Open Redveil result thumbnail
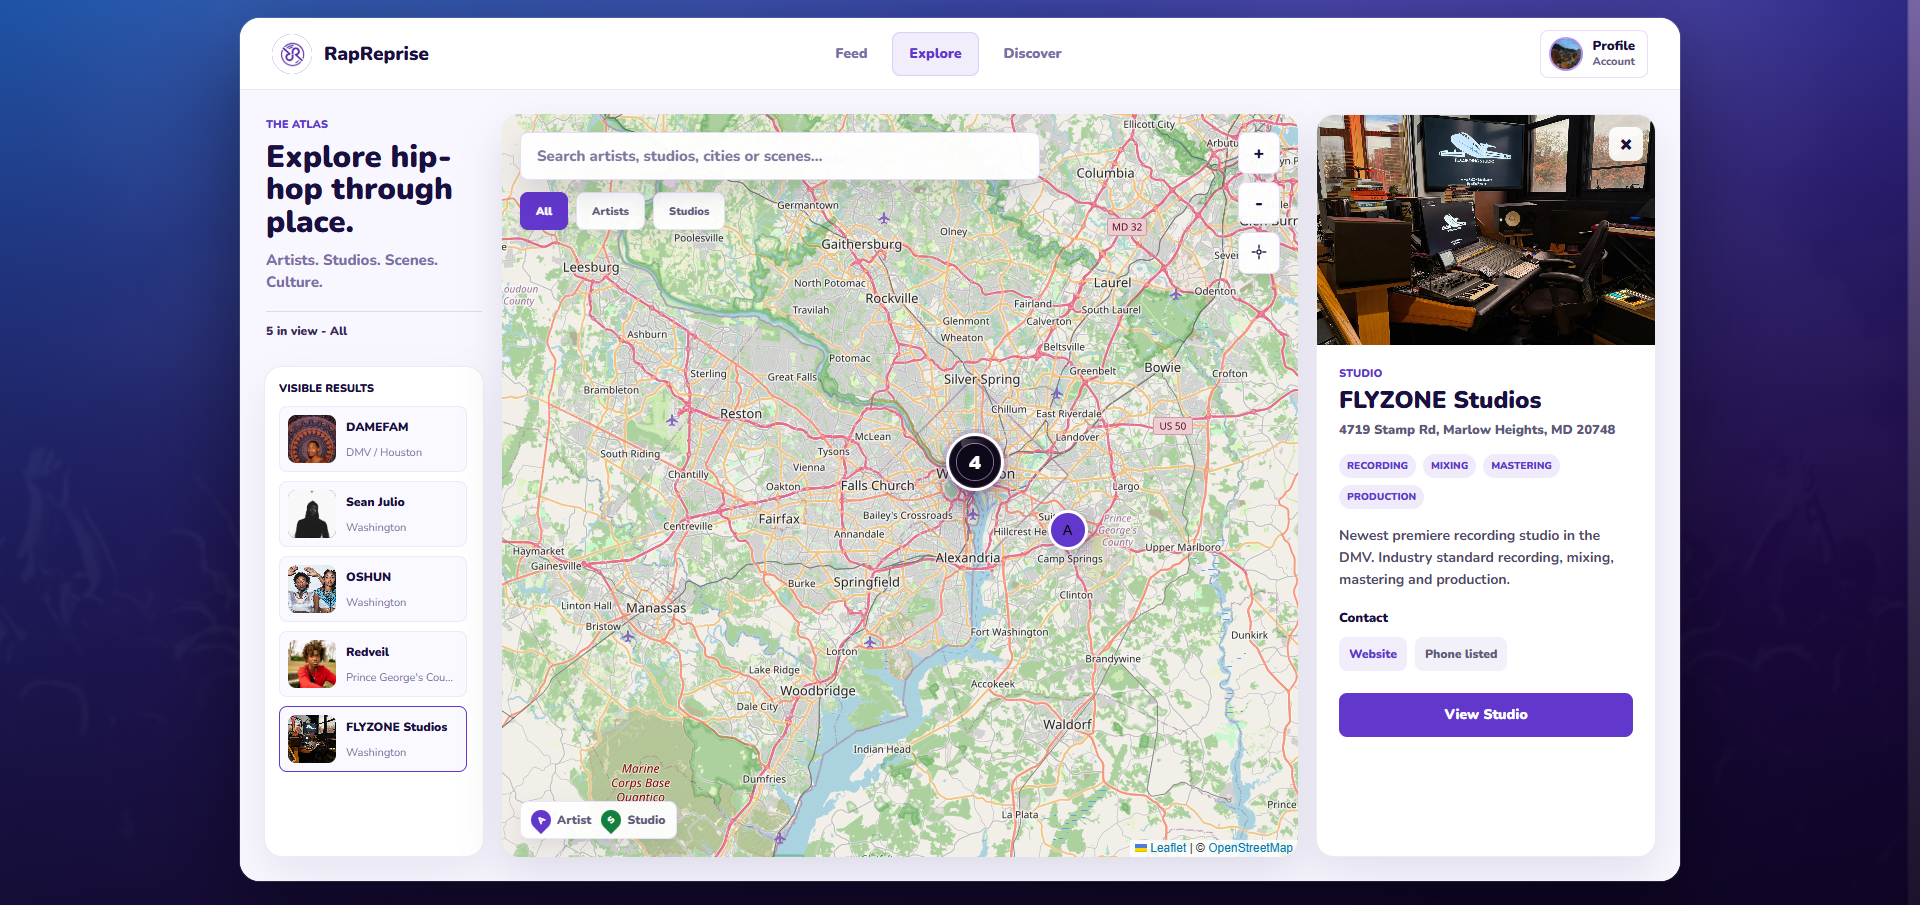The height and width of the screenshot is (905, 1920). click(x=312, y=664)
